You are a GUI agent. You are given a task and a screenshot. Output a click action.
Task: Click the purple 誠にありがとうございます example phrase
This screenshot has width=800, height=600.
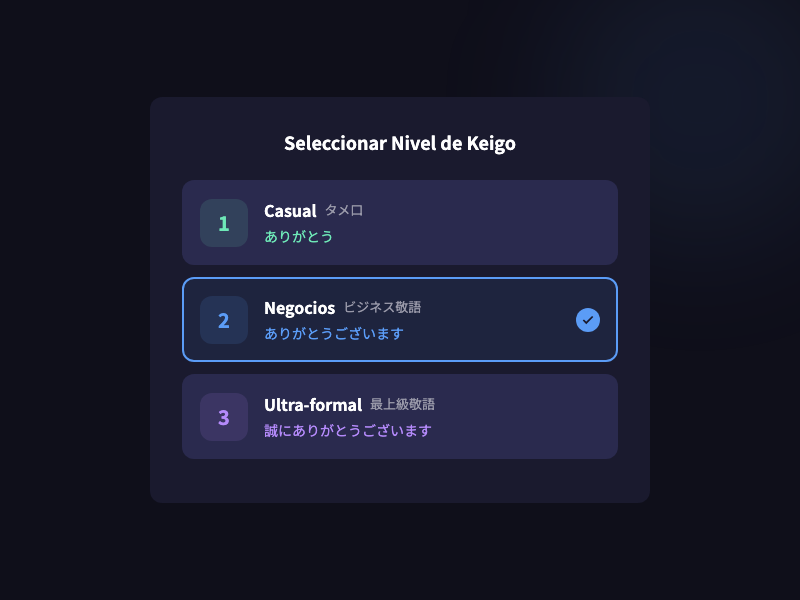pos(347,431)
